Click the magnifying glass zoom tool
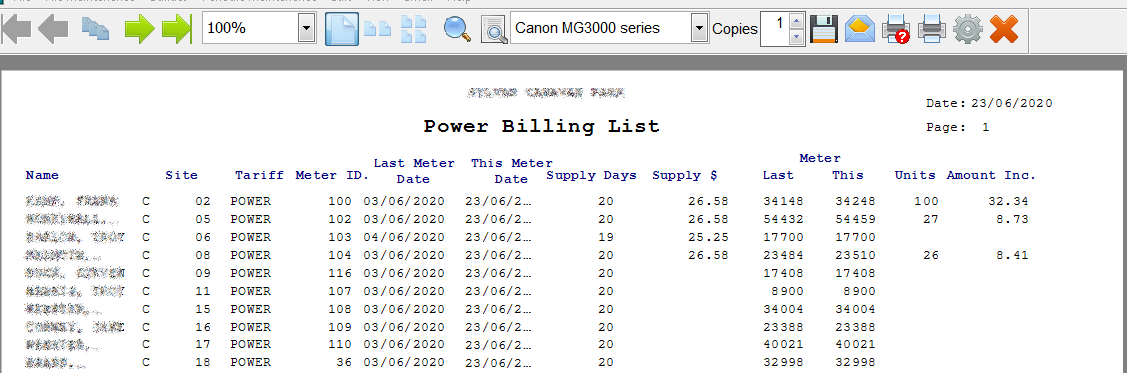Viewport: 1127px width, 373px height. click(457, 29)
